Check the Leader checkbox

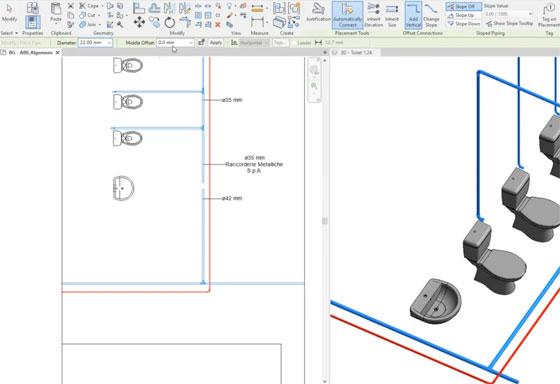(294, 43)
